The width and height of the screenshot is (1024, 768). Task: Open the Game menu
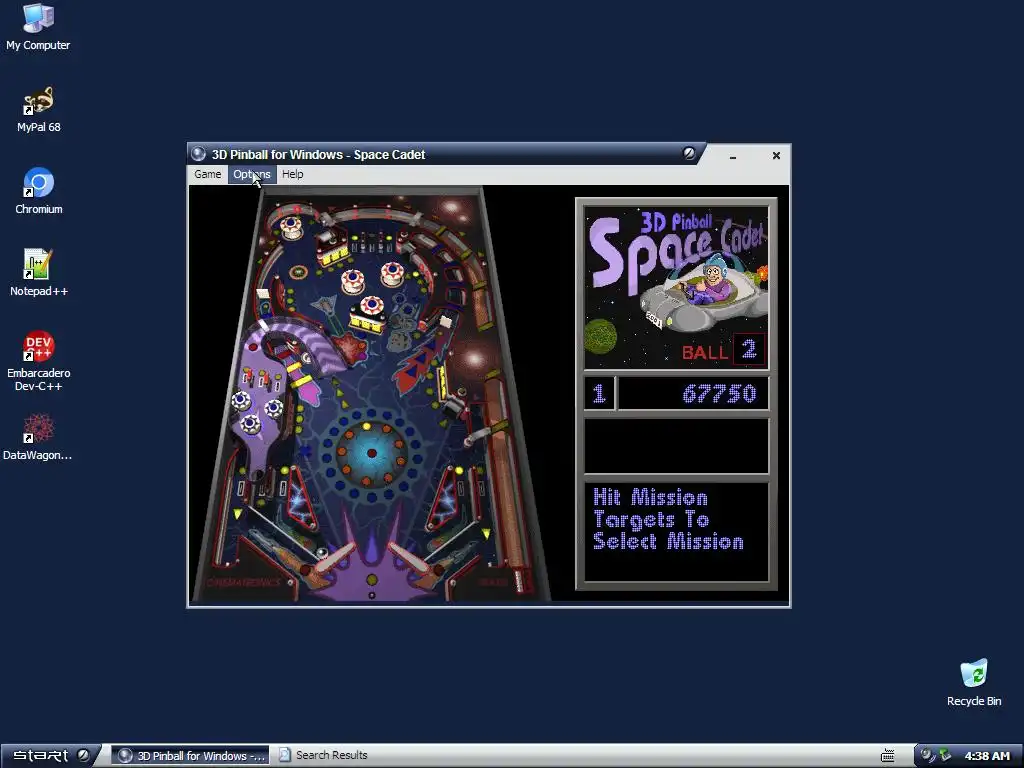click(208, 174)
